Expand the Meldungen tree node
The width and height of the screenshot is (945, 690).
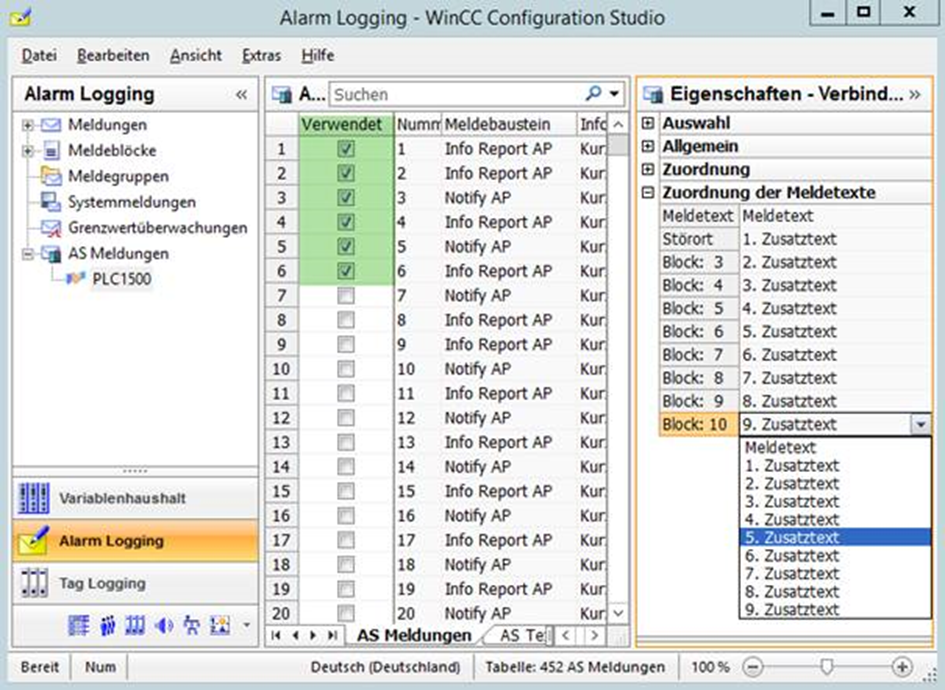[x=27, y=125]
